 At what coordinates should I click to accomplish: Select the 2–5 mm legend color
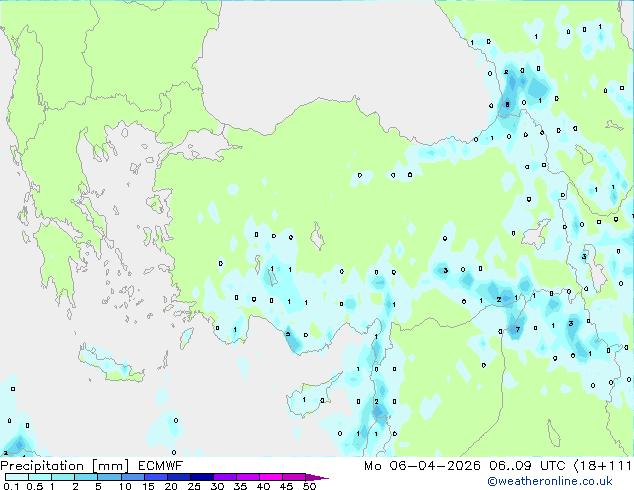coord(86,477)
